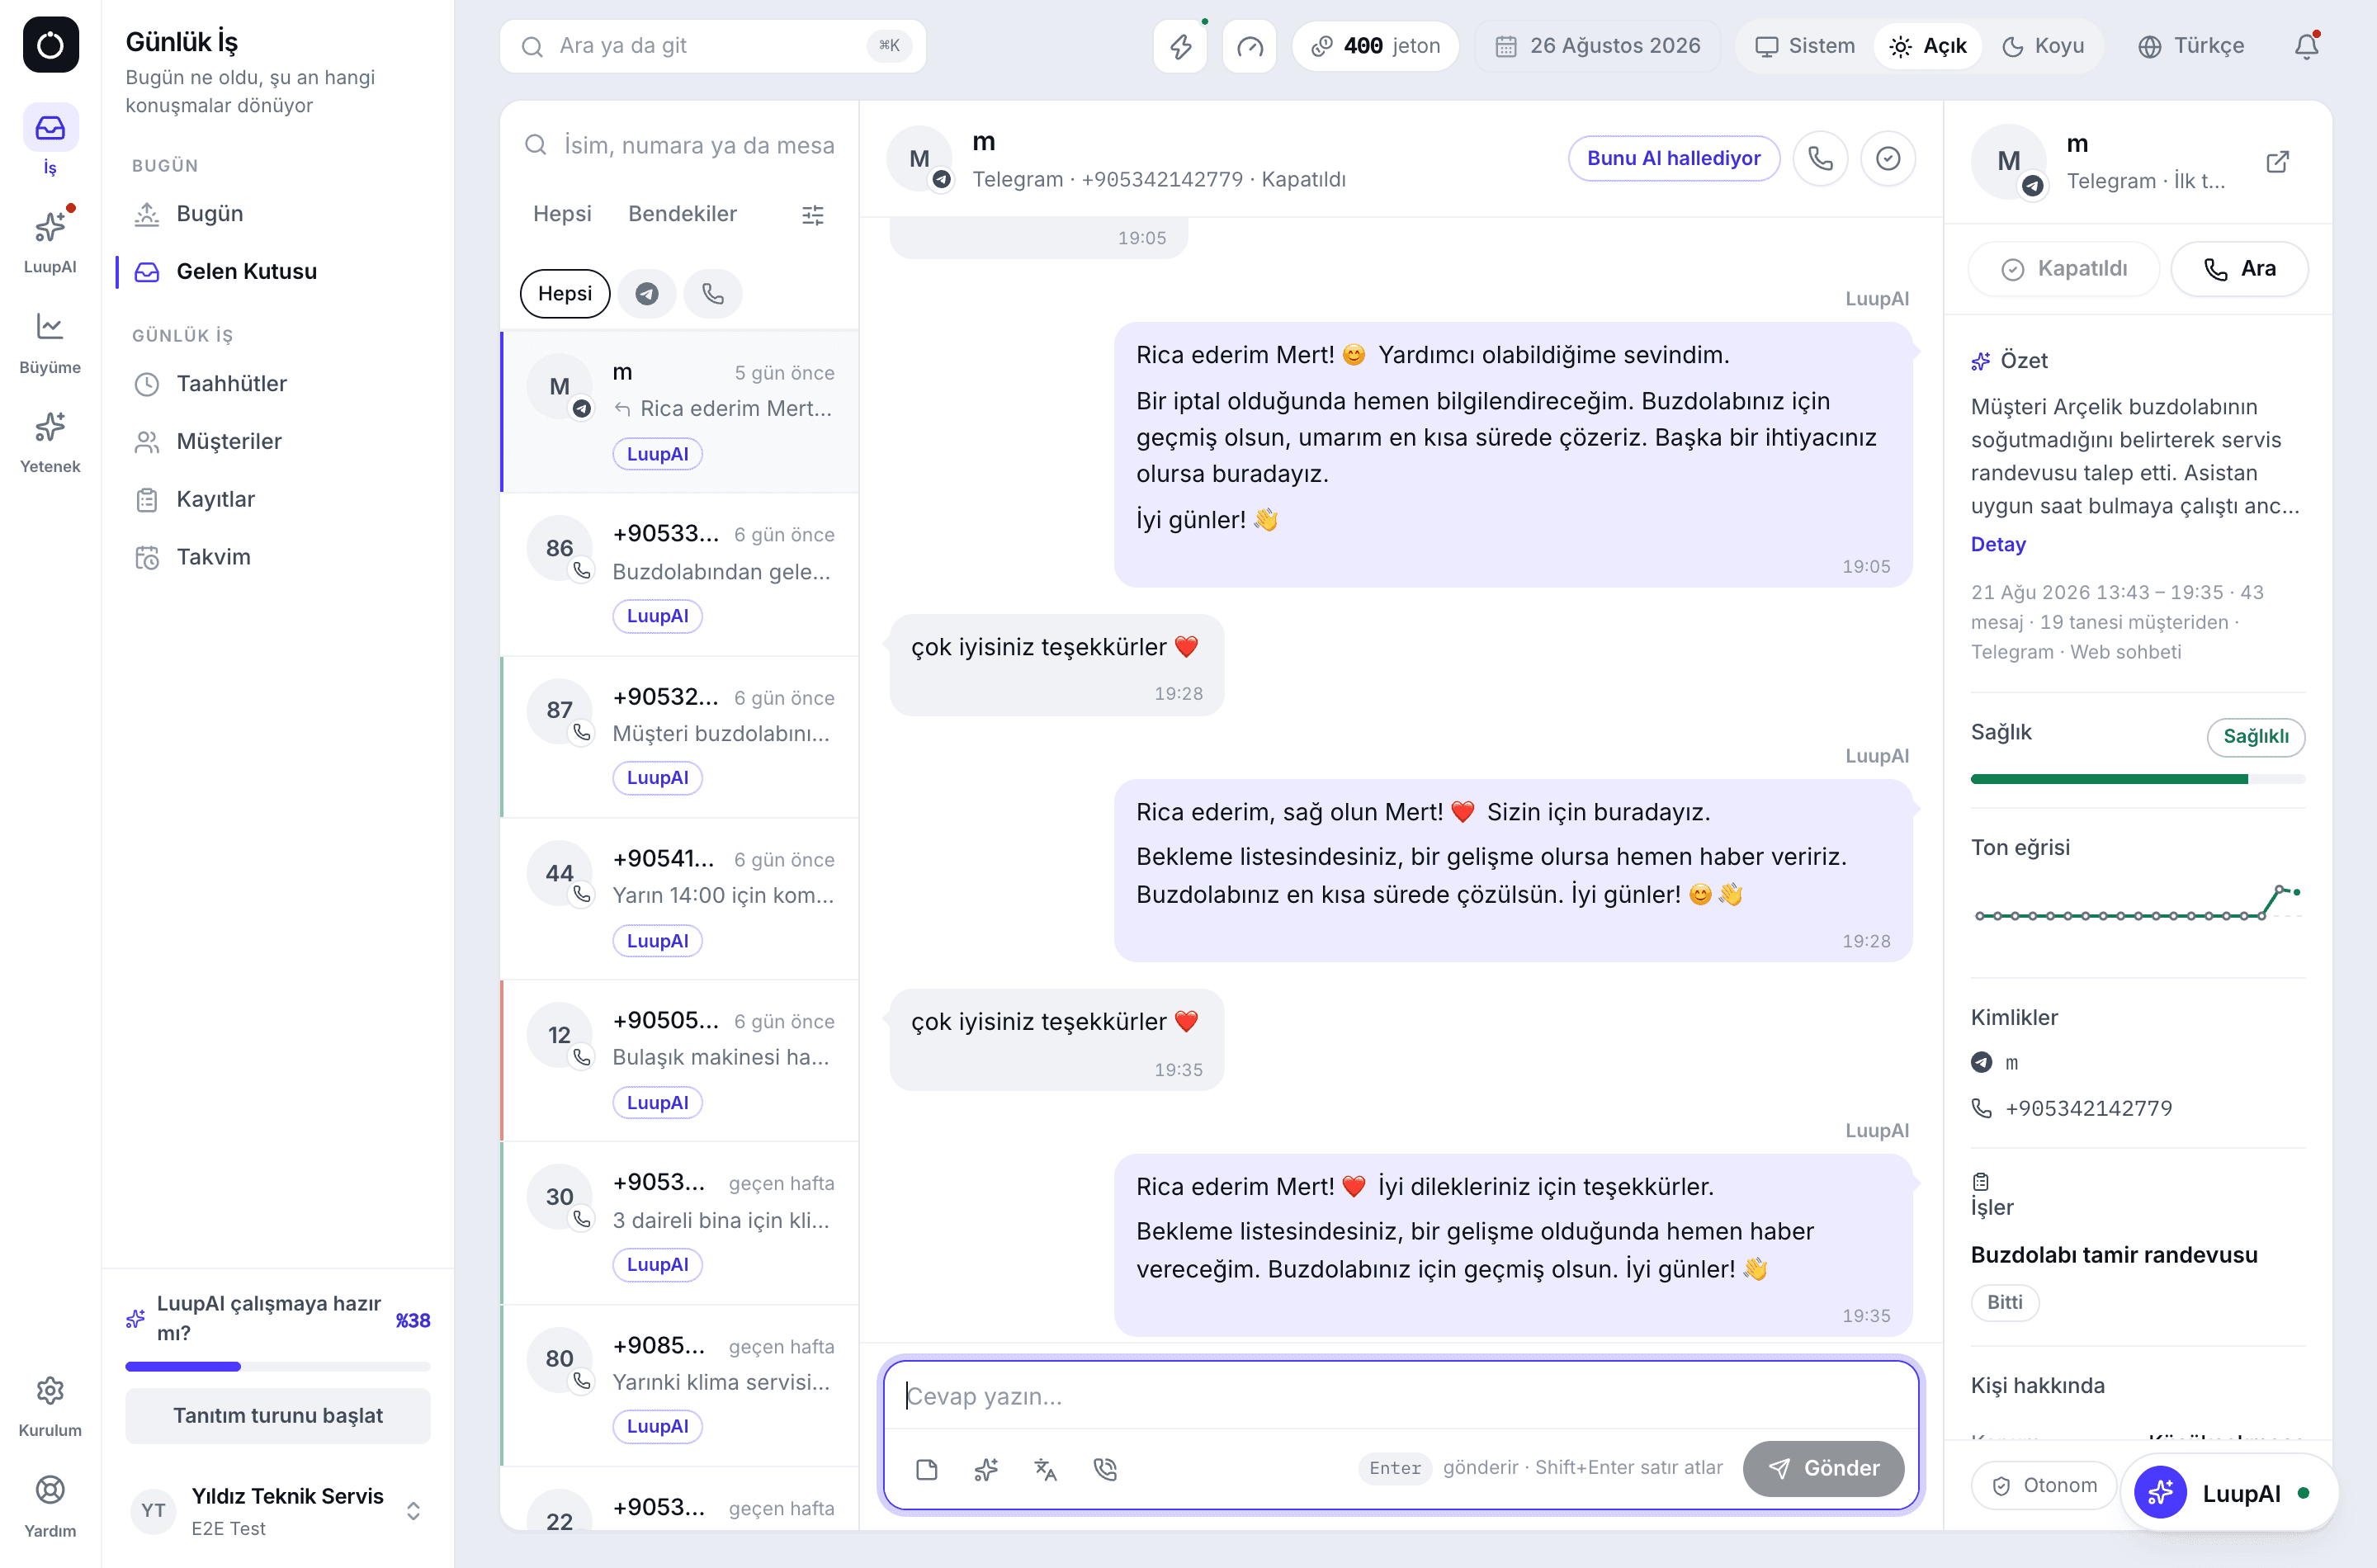Filter conversations by Telegram channel

point(647,294)
